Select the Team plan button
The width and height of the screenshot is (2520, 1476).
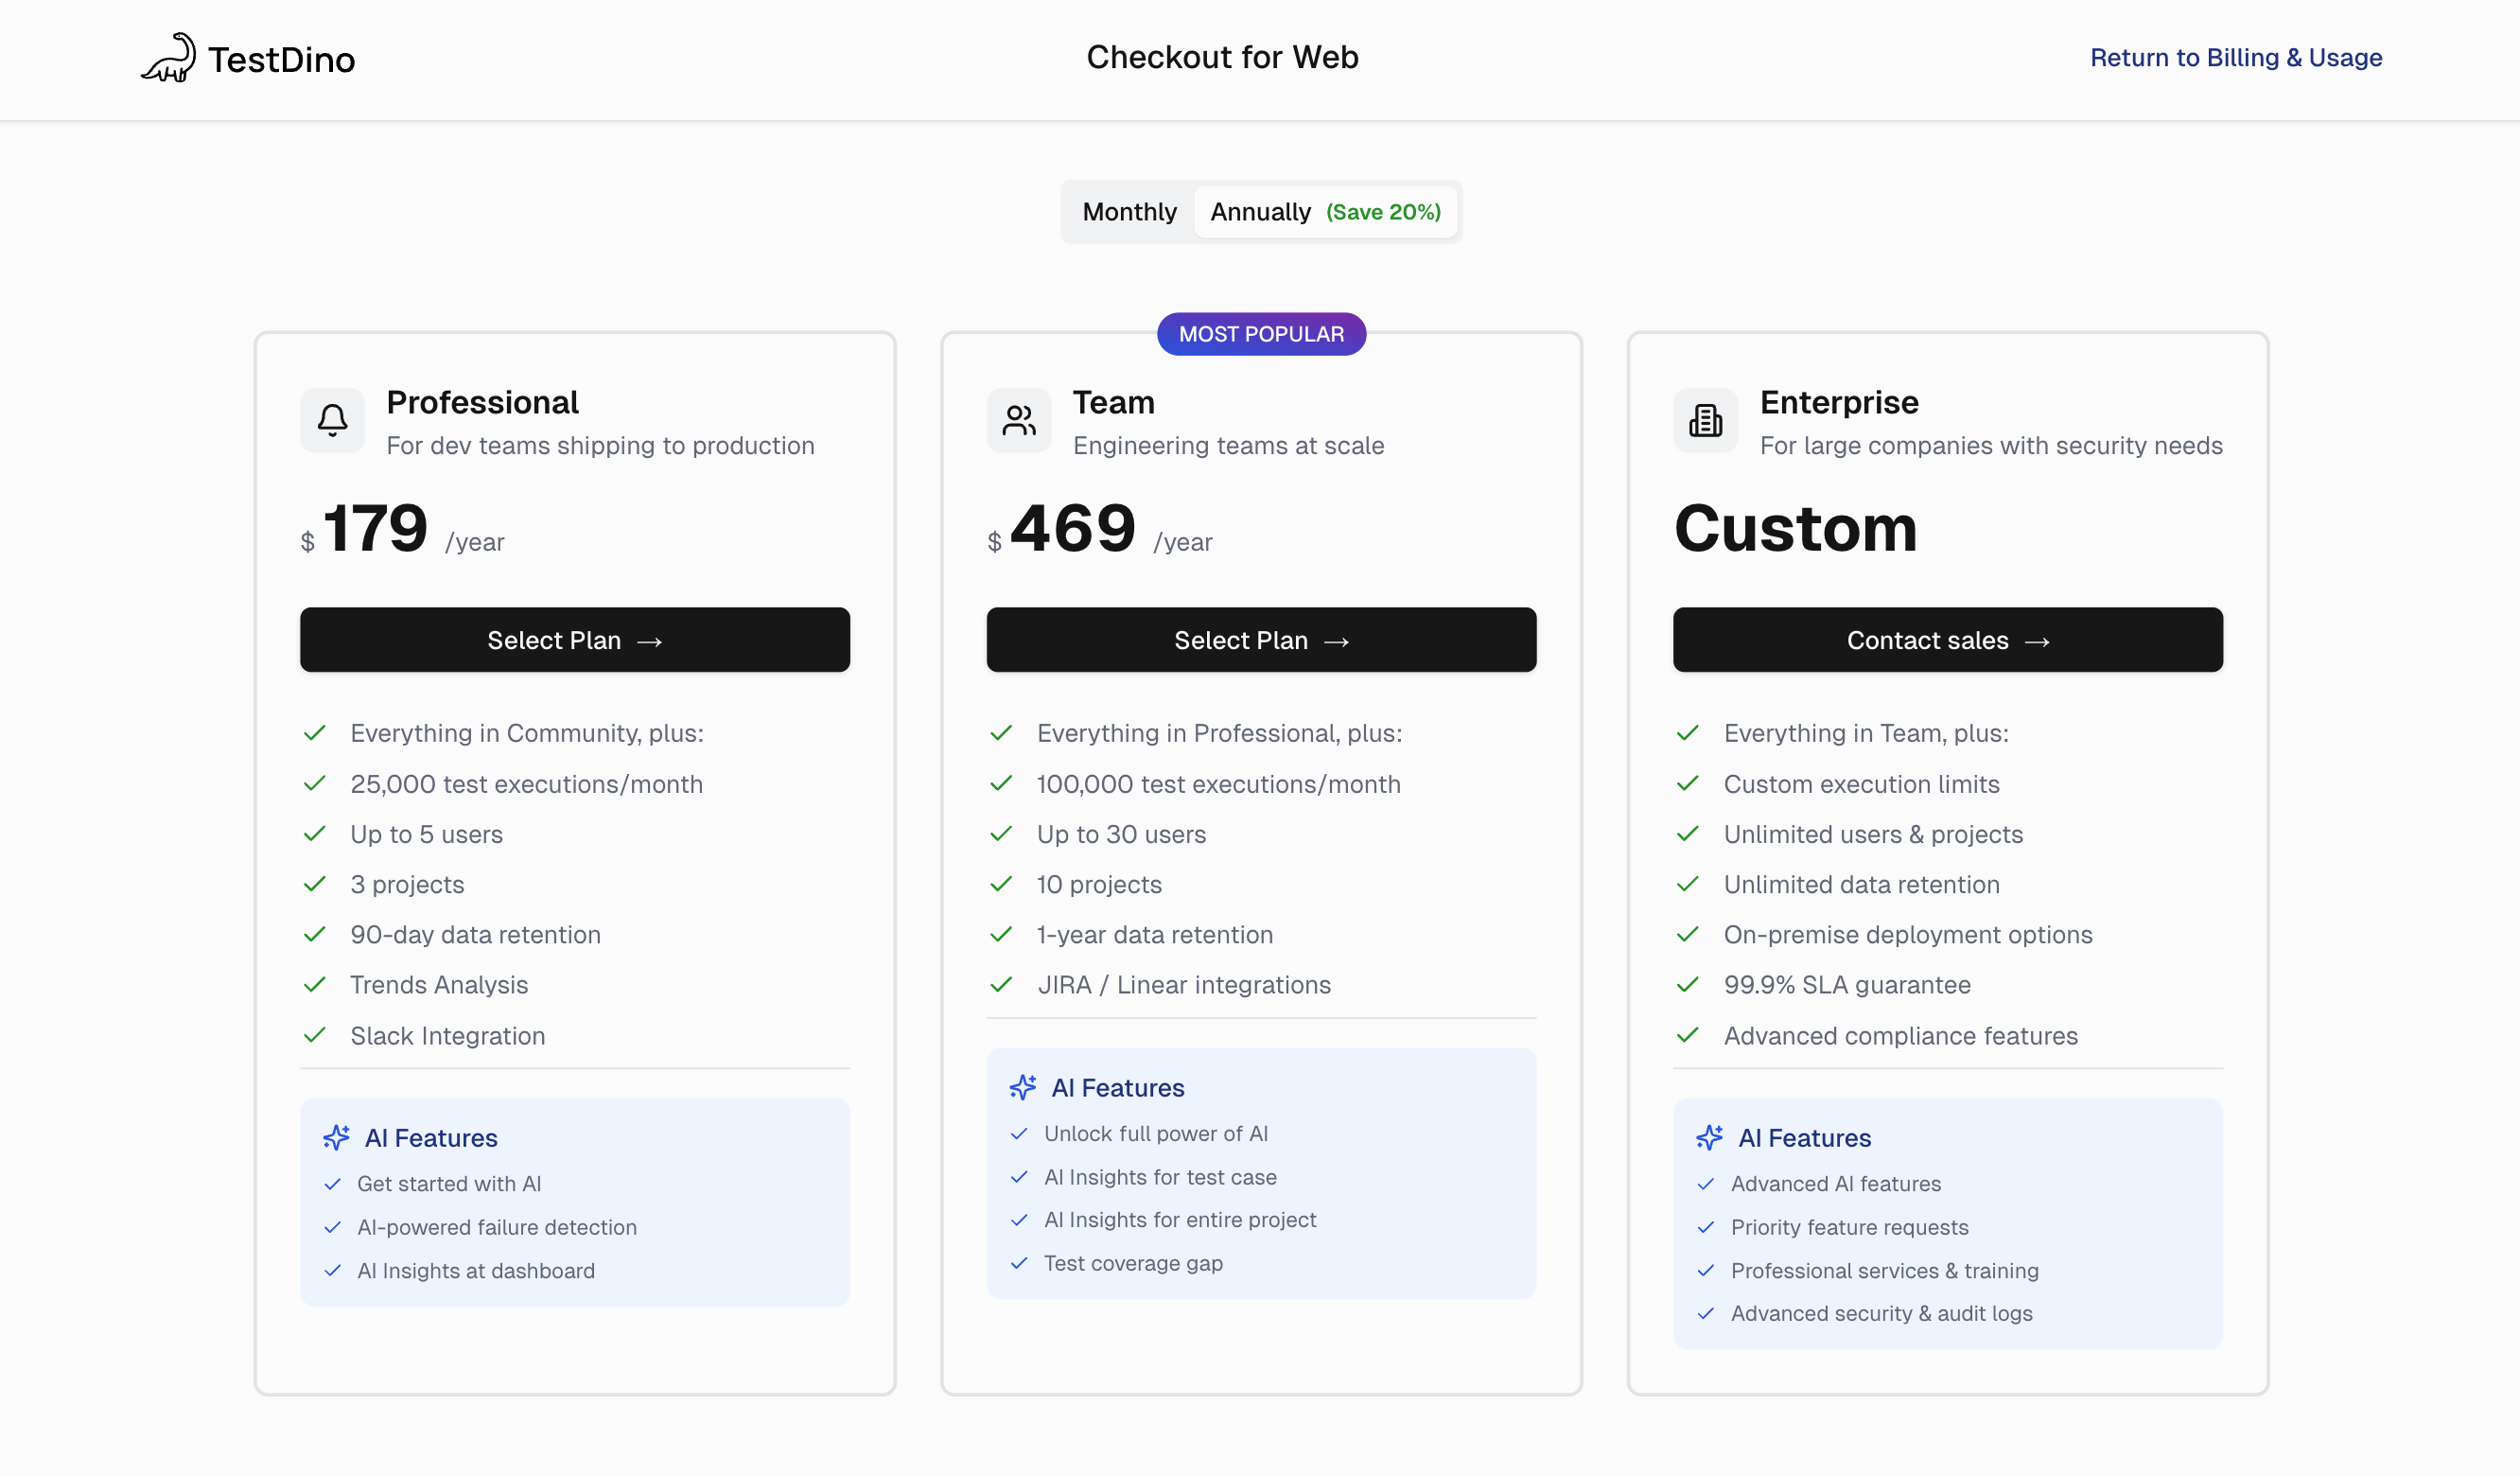(1261, 640)
